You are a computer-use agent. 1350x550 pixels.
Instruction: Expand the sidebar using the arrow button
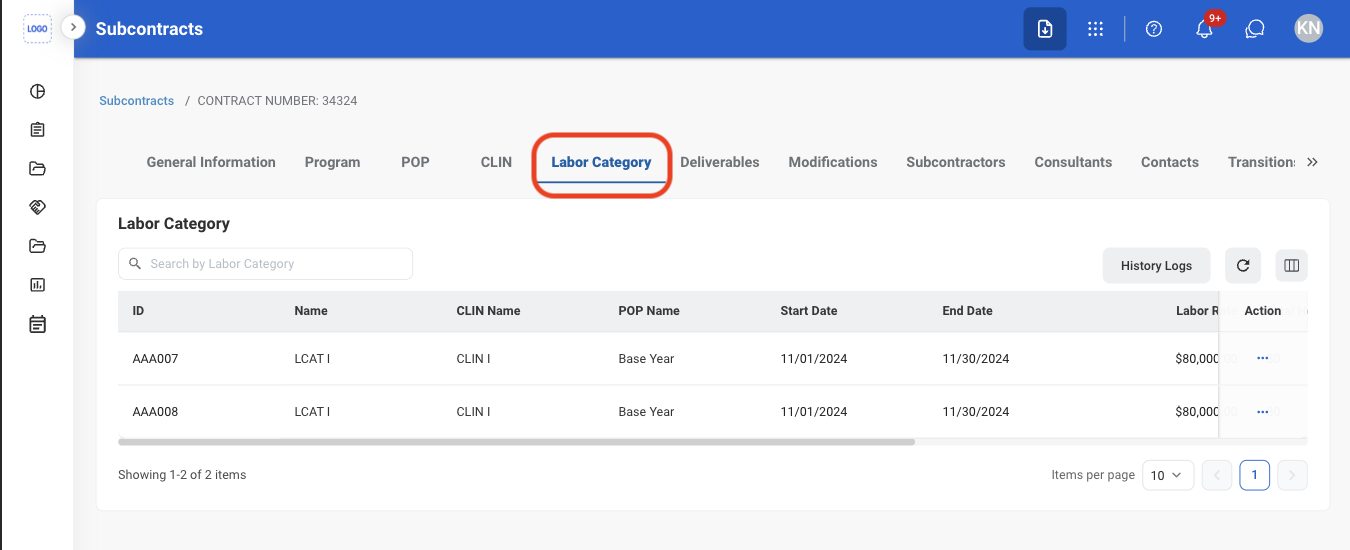pos(73,27)
